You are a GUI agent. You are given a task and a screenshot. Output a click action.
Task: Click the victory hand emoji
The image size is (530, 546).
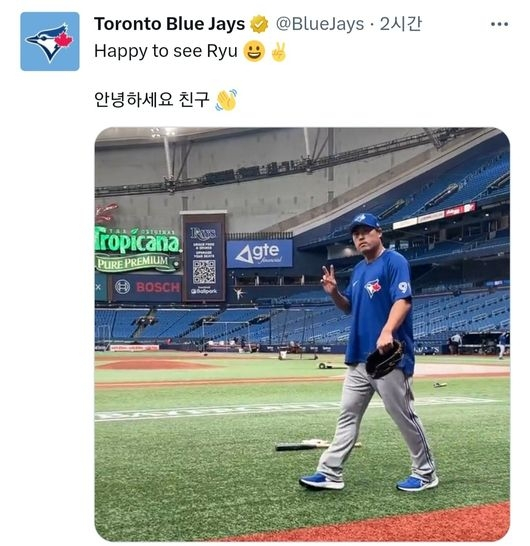pyautogui.click(x=279, y=52)
